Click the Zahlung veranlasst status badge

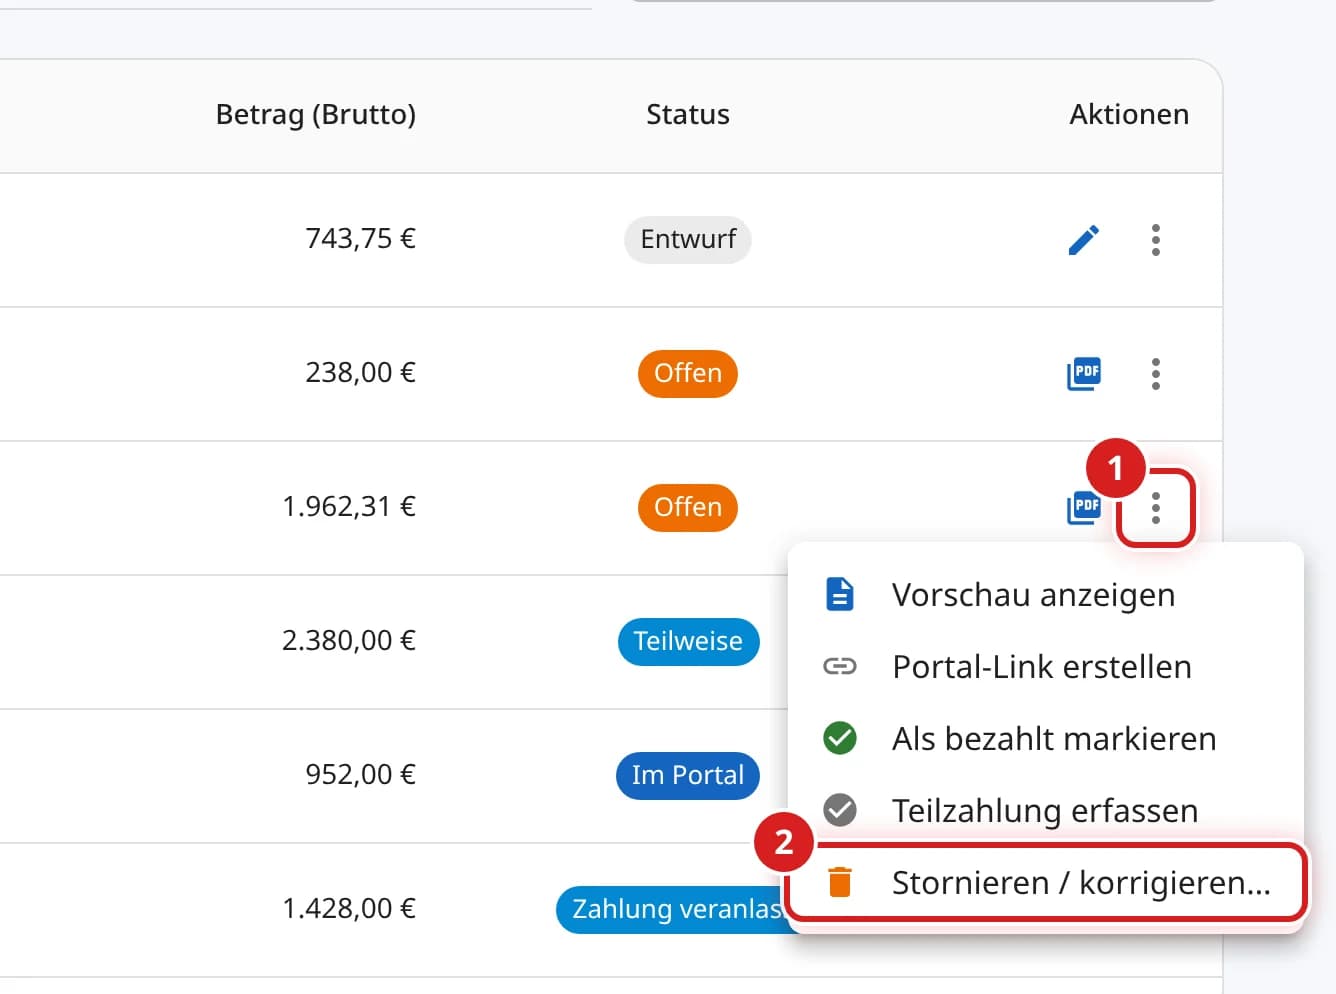pos(673,910)
